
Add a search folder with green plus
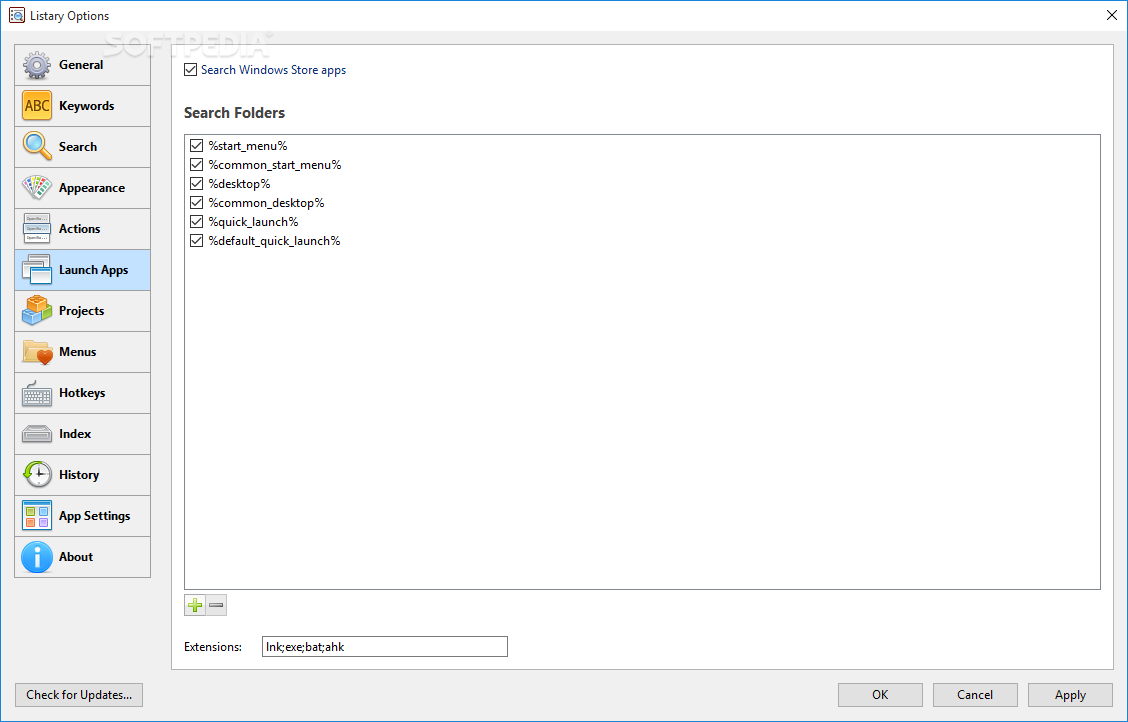coord(195,606)
